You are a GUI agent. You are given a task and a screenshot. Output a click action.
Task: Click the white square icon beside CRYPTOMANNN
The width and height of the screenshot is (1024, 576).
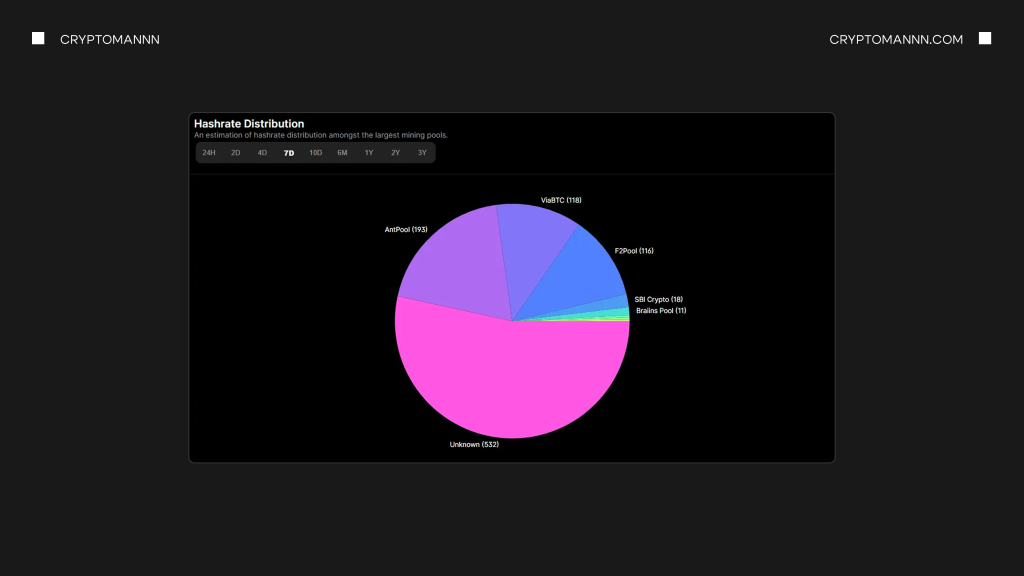click(x=38, y=39)
